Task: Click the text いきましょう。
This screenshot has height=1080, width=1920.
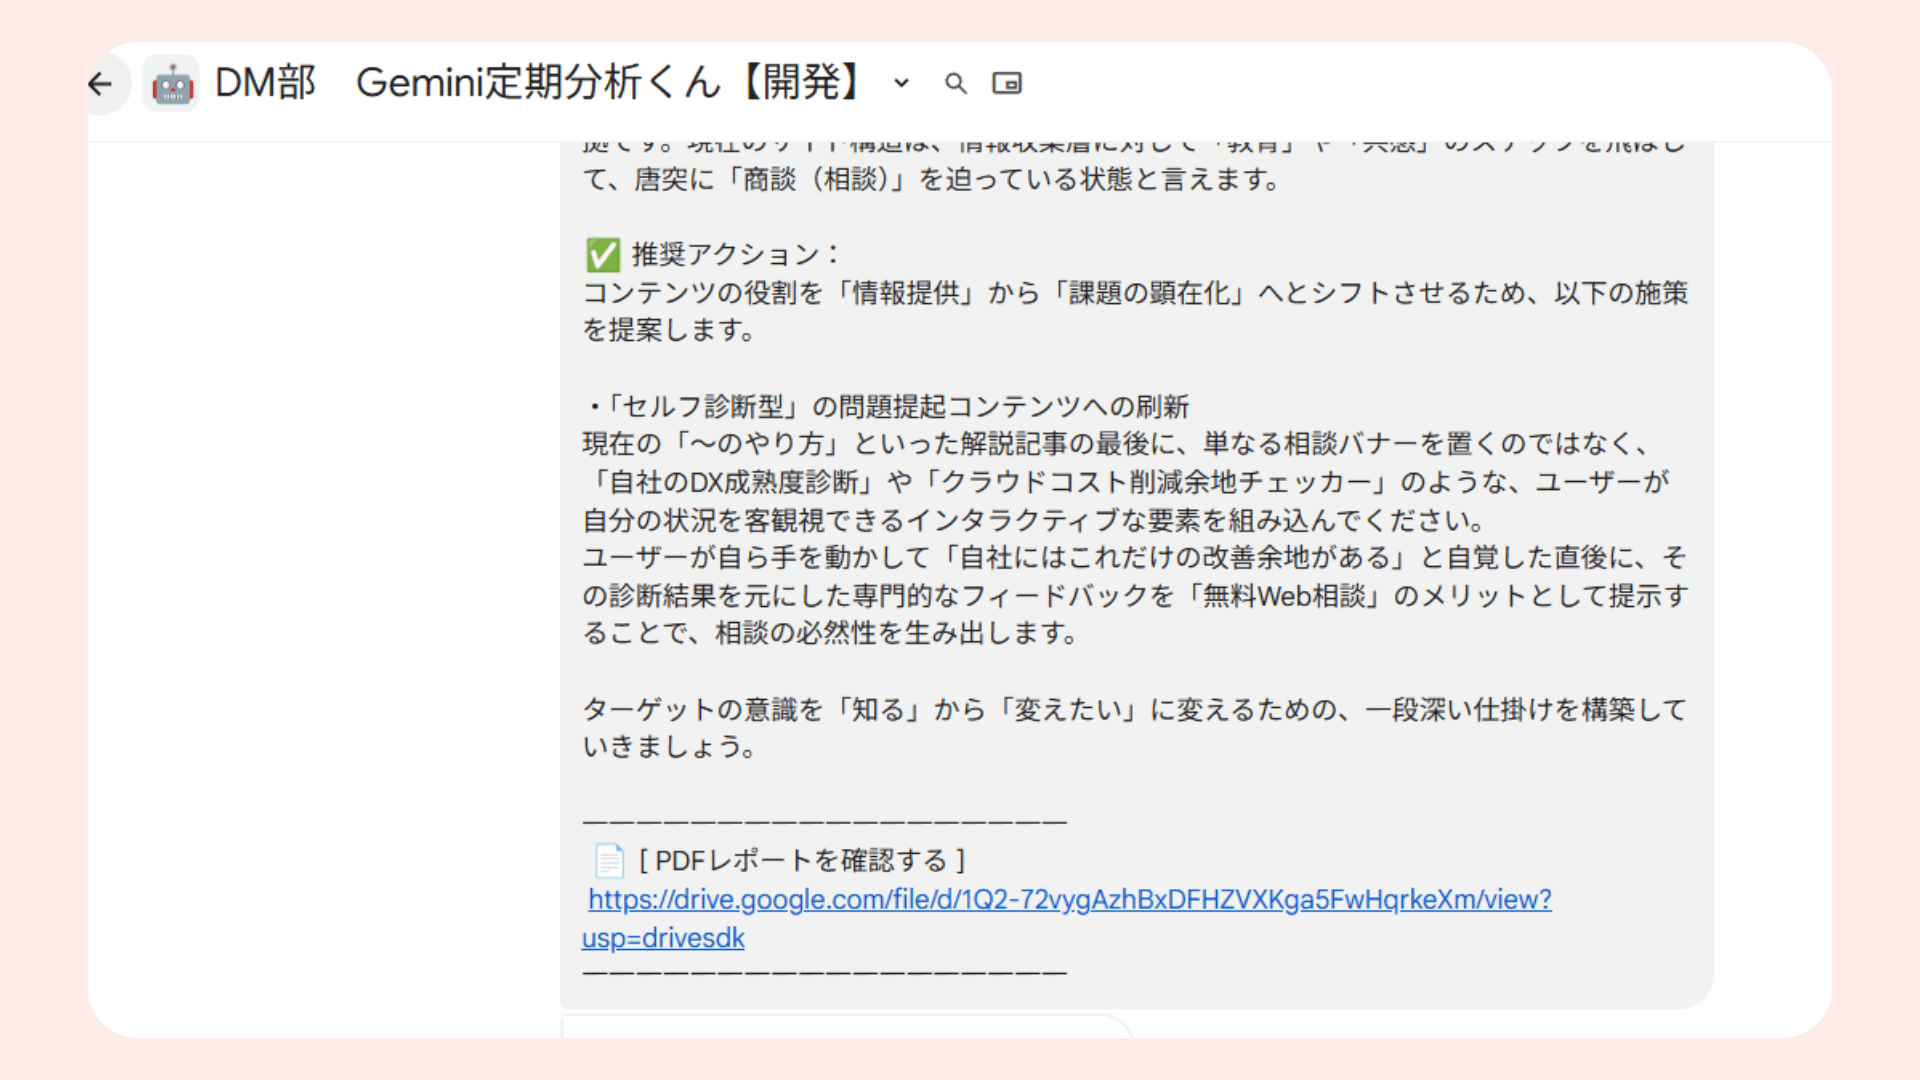Action: [x=670, y=747]
